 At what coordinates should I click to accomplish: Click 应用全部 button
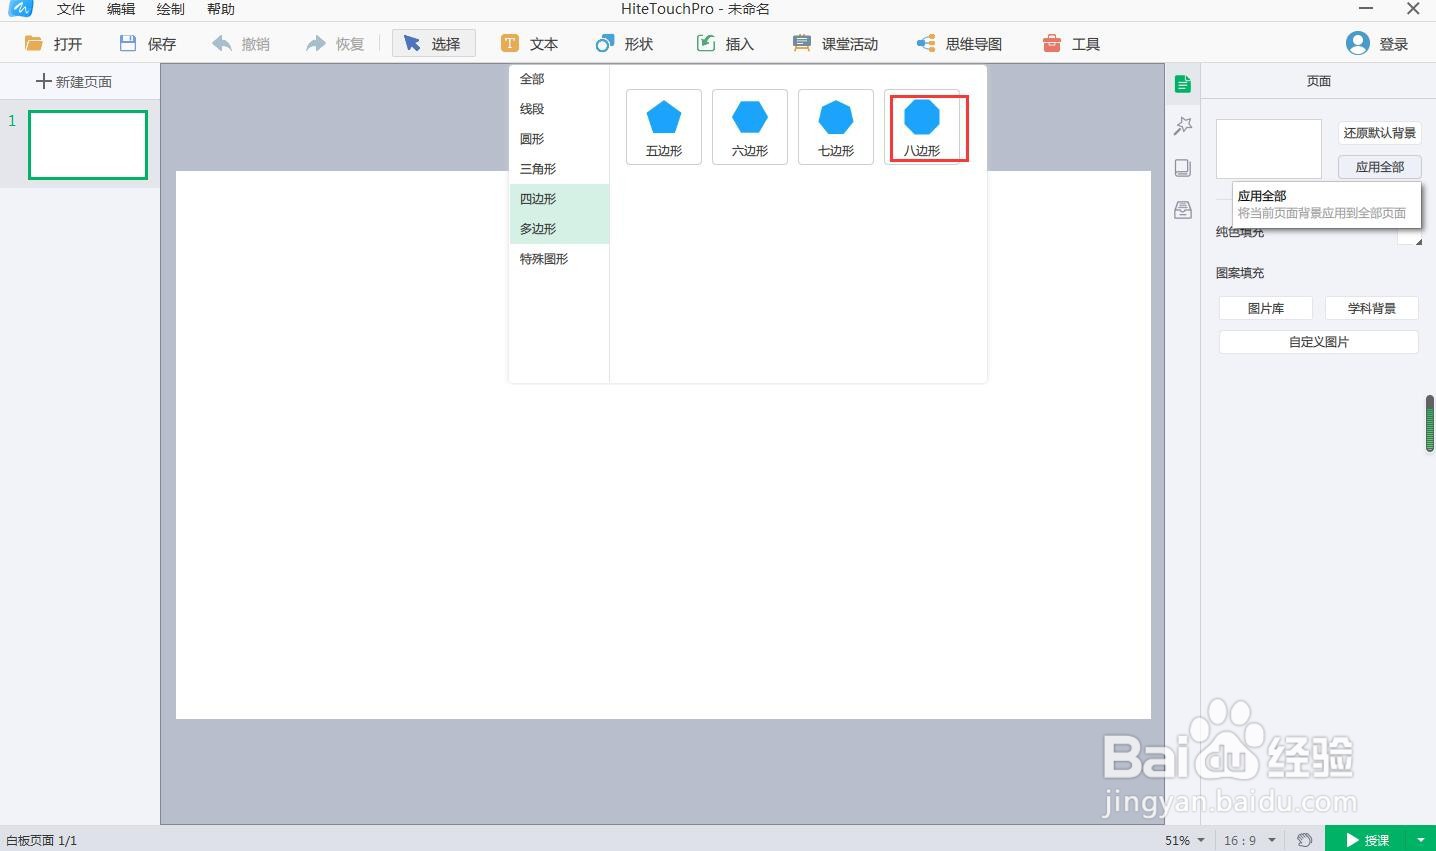tap(1379, 167)
